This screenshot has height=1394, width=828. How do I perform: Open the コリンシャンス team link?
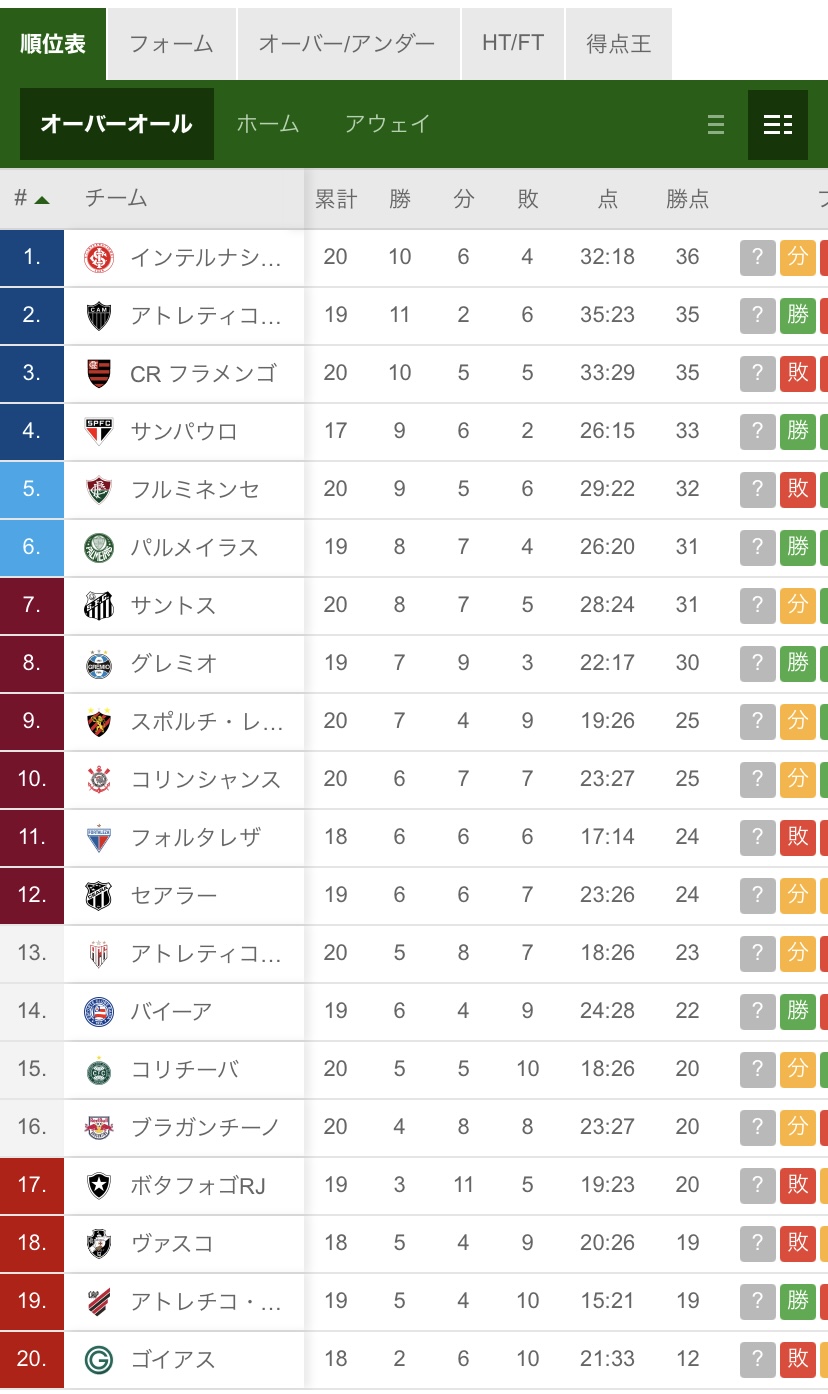206,780
